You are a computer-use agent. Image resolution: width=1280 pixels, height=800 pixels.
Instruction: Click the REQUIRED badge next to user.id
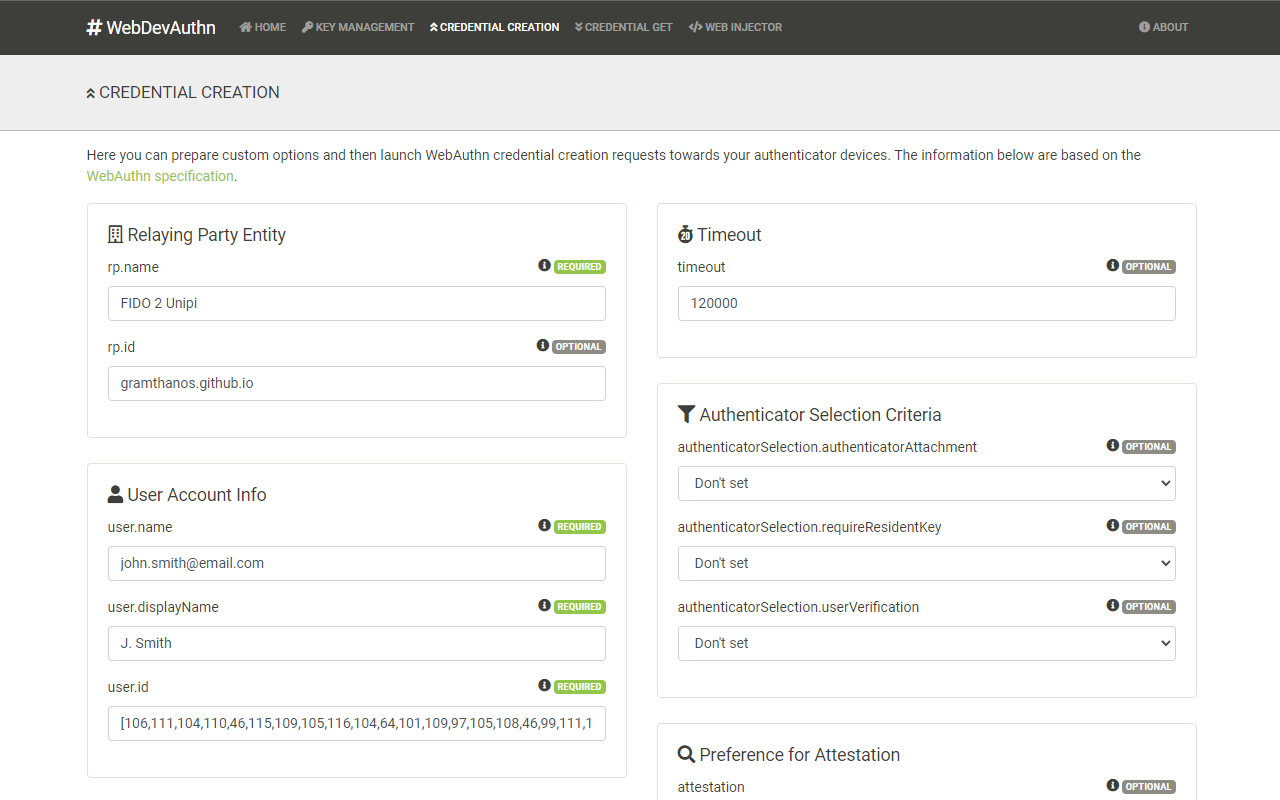click(x=580, y=687)
